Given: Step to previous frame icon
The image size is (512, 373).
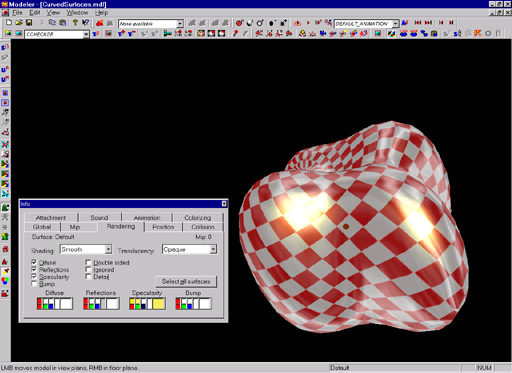Looking at the screenshot, I should pyautogui.click(x=441, y=23).
